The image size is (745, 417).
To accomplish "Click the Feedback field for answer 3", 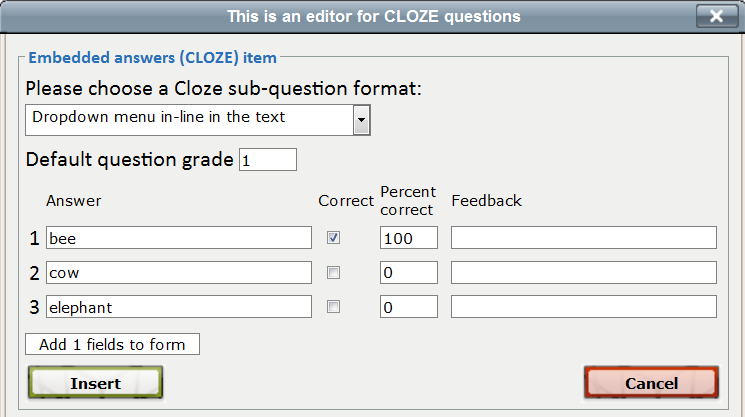I will pos(584,307).
